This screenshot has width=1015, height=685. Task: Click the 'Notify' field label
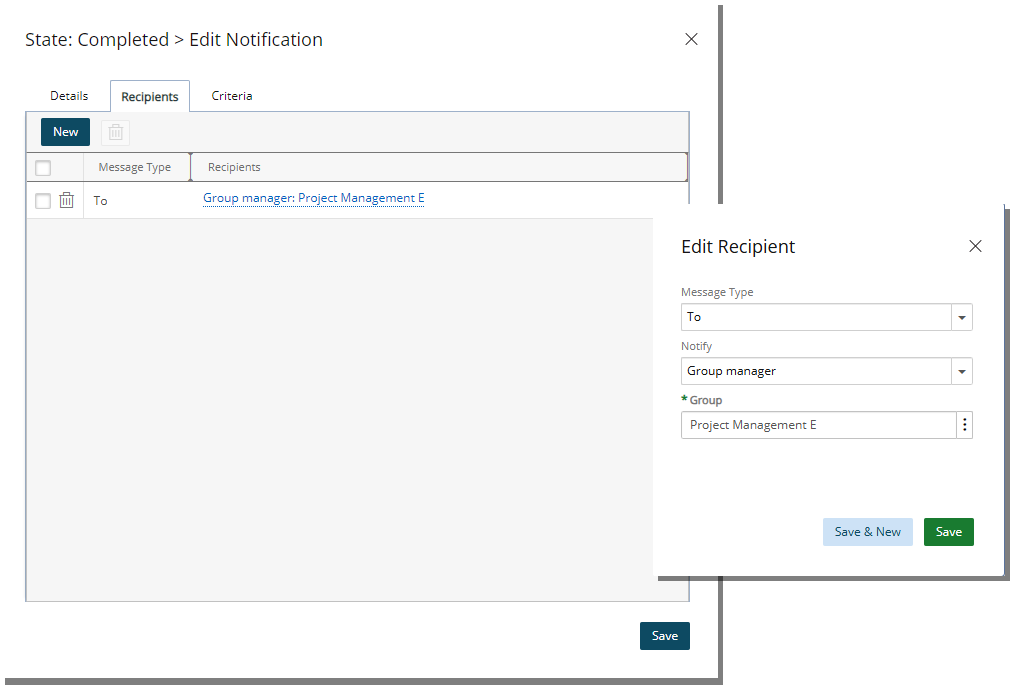click(697, 346)
